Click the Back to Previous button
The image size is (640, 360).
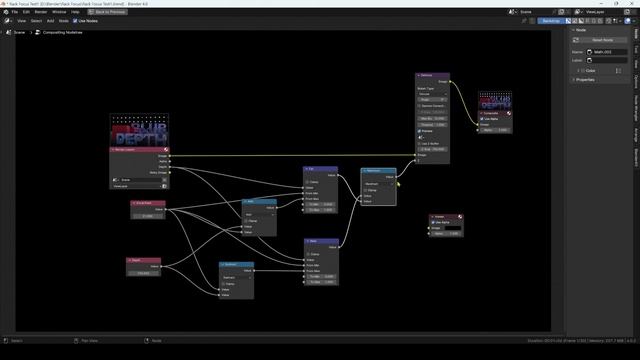coord(107,12)
